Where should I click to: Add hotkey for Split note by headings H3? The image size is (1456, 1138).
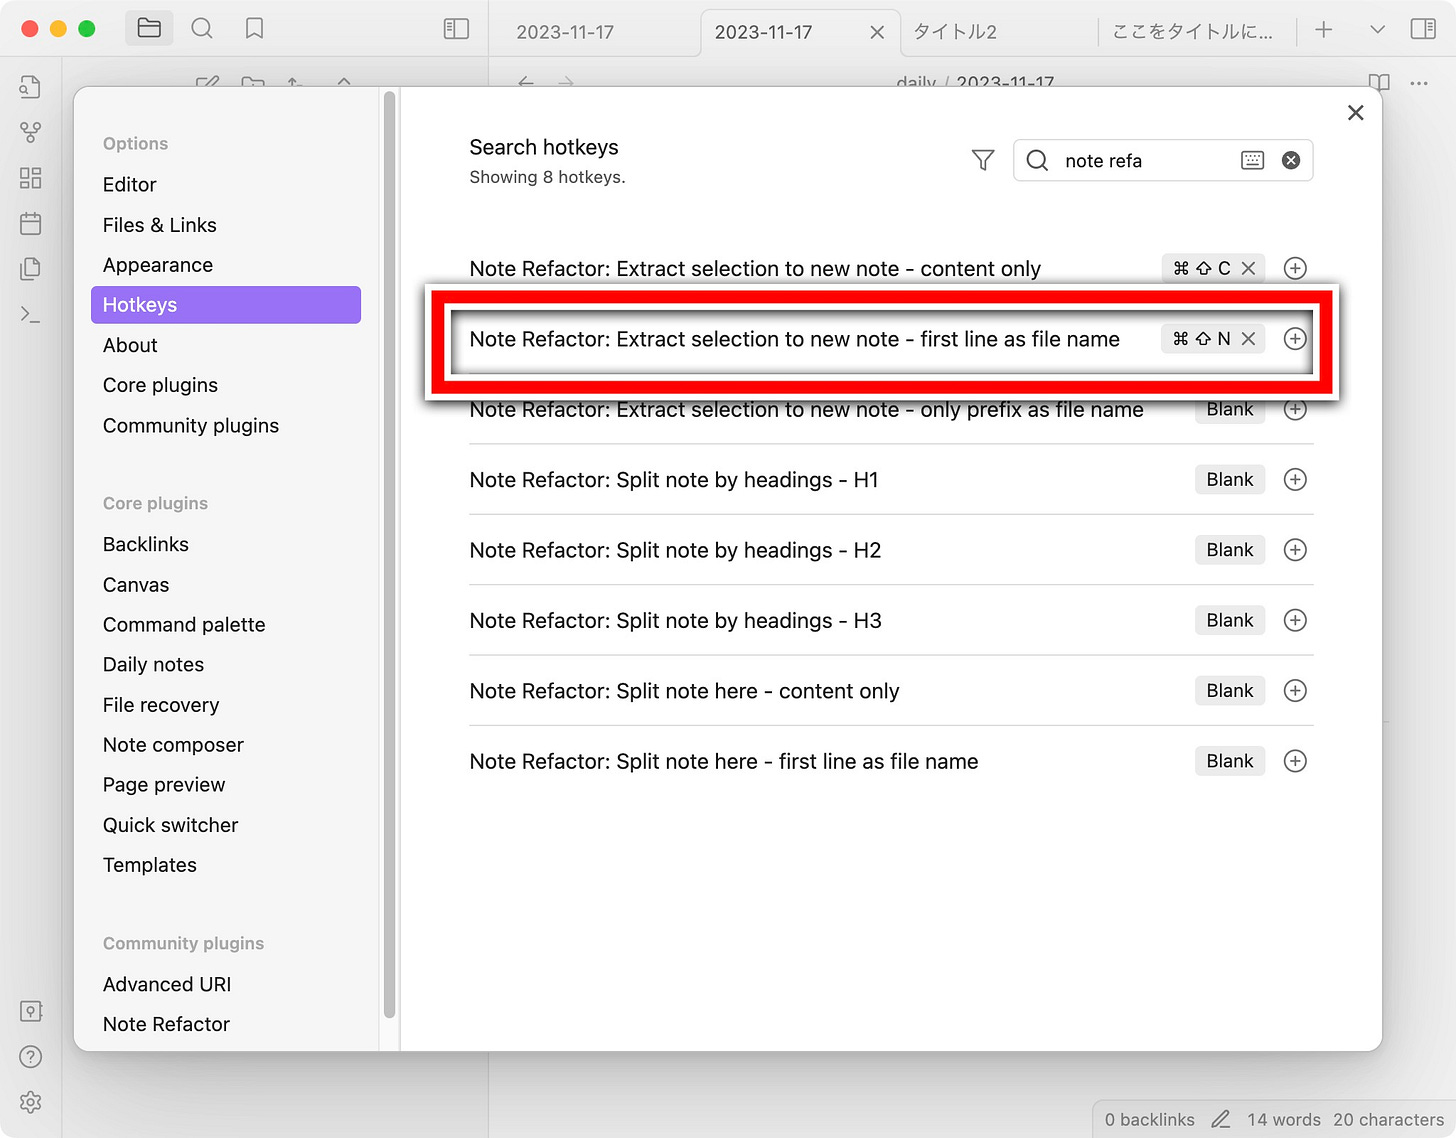click(x=1295, y=620)
